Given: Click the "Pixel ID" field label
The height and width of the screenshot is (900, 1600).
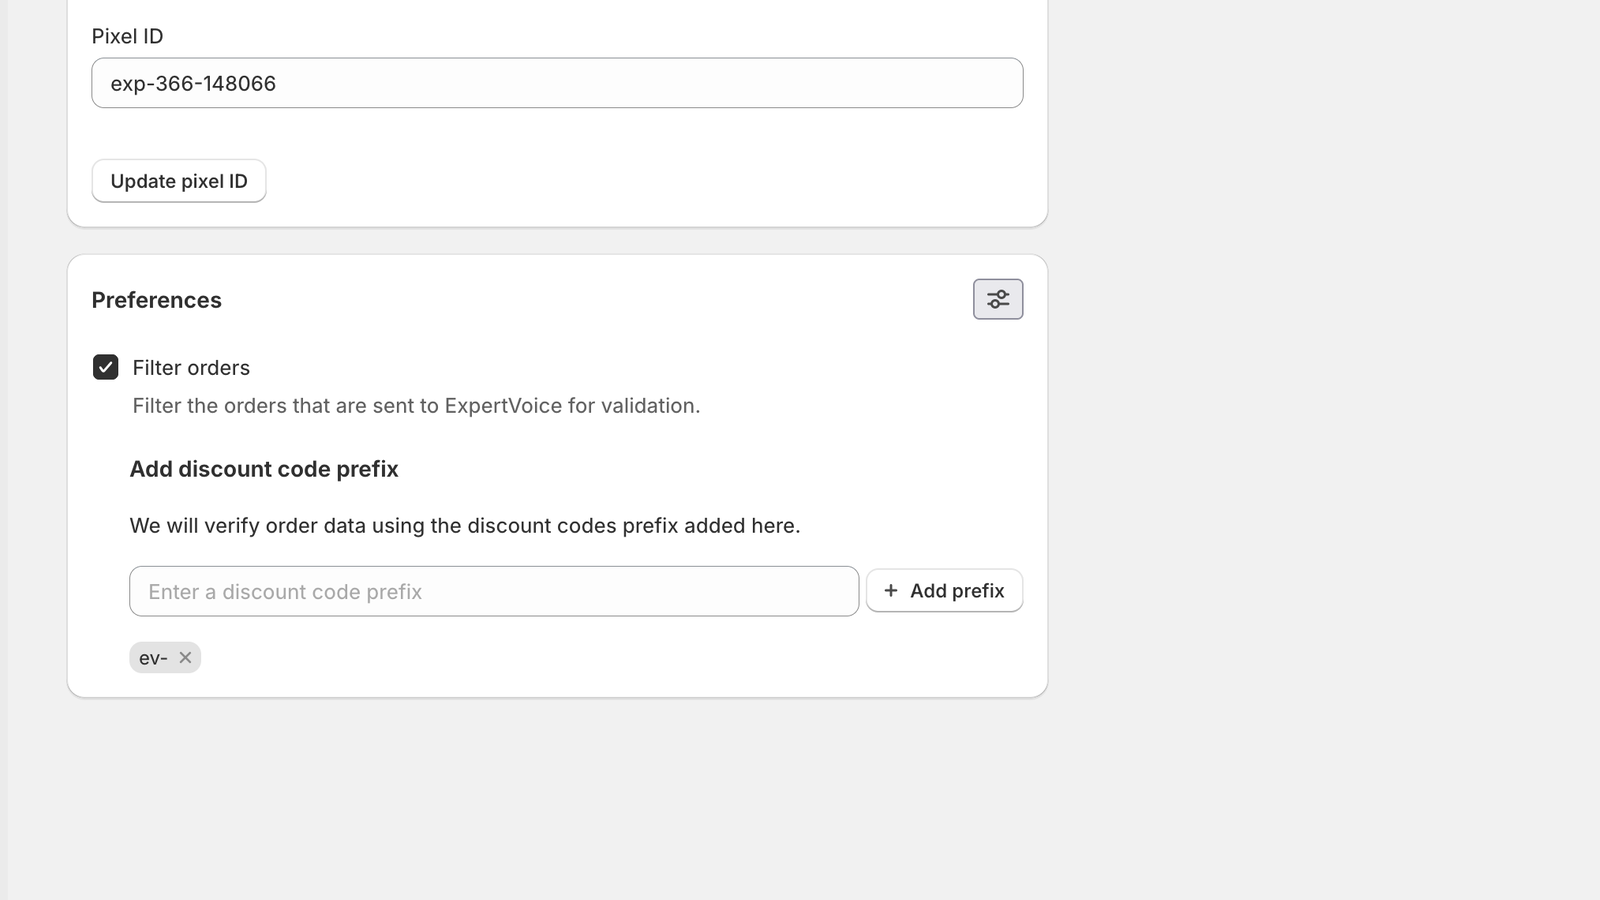Looking at the screenshot, I should click(x=127, y=36).
